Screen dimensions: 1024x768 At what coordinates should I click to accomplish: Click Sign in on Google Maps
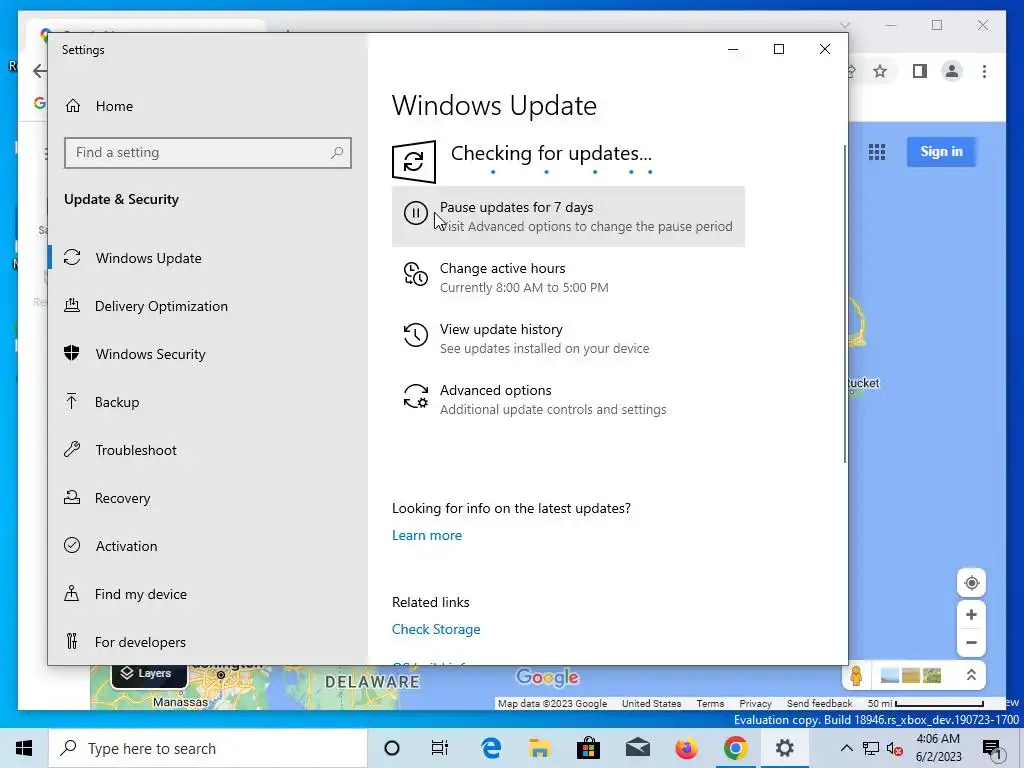[x=941, y=152]
